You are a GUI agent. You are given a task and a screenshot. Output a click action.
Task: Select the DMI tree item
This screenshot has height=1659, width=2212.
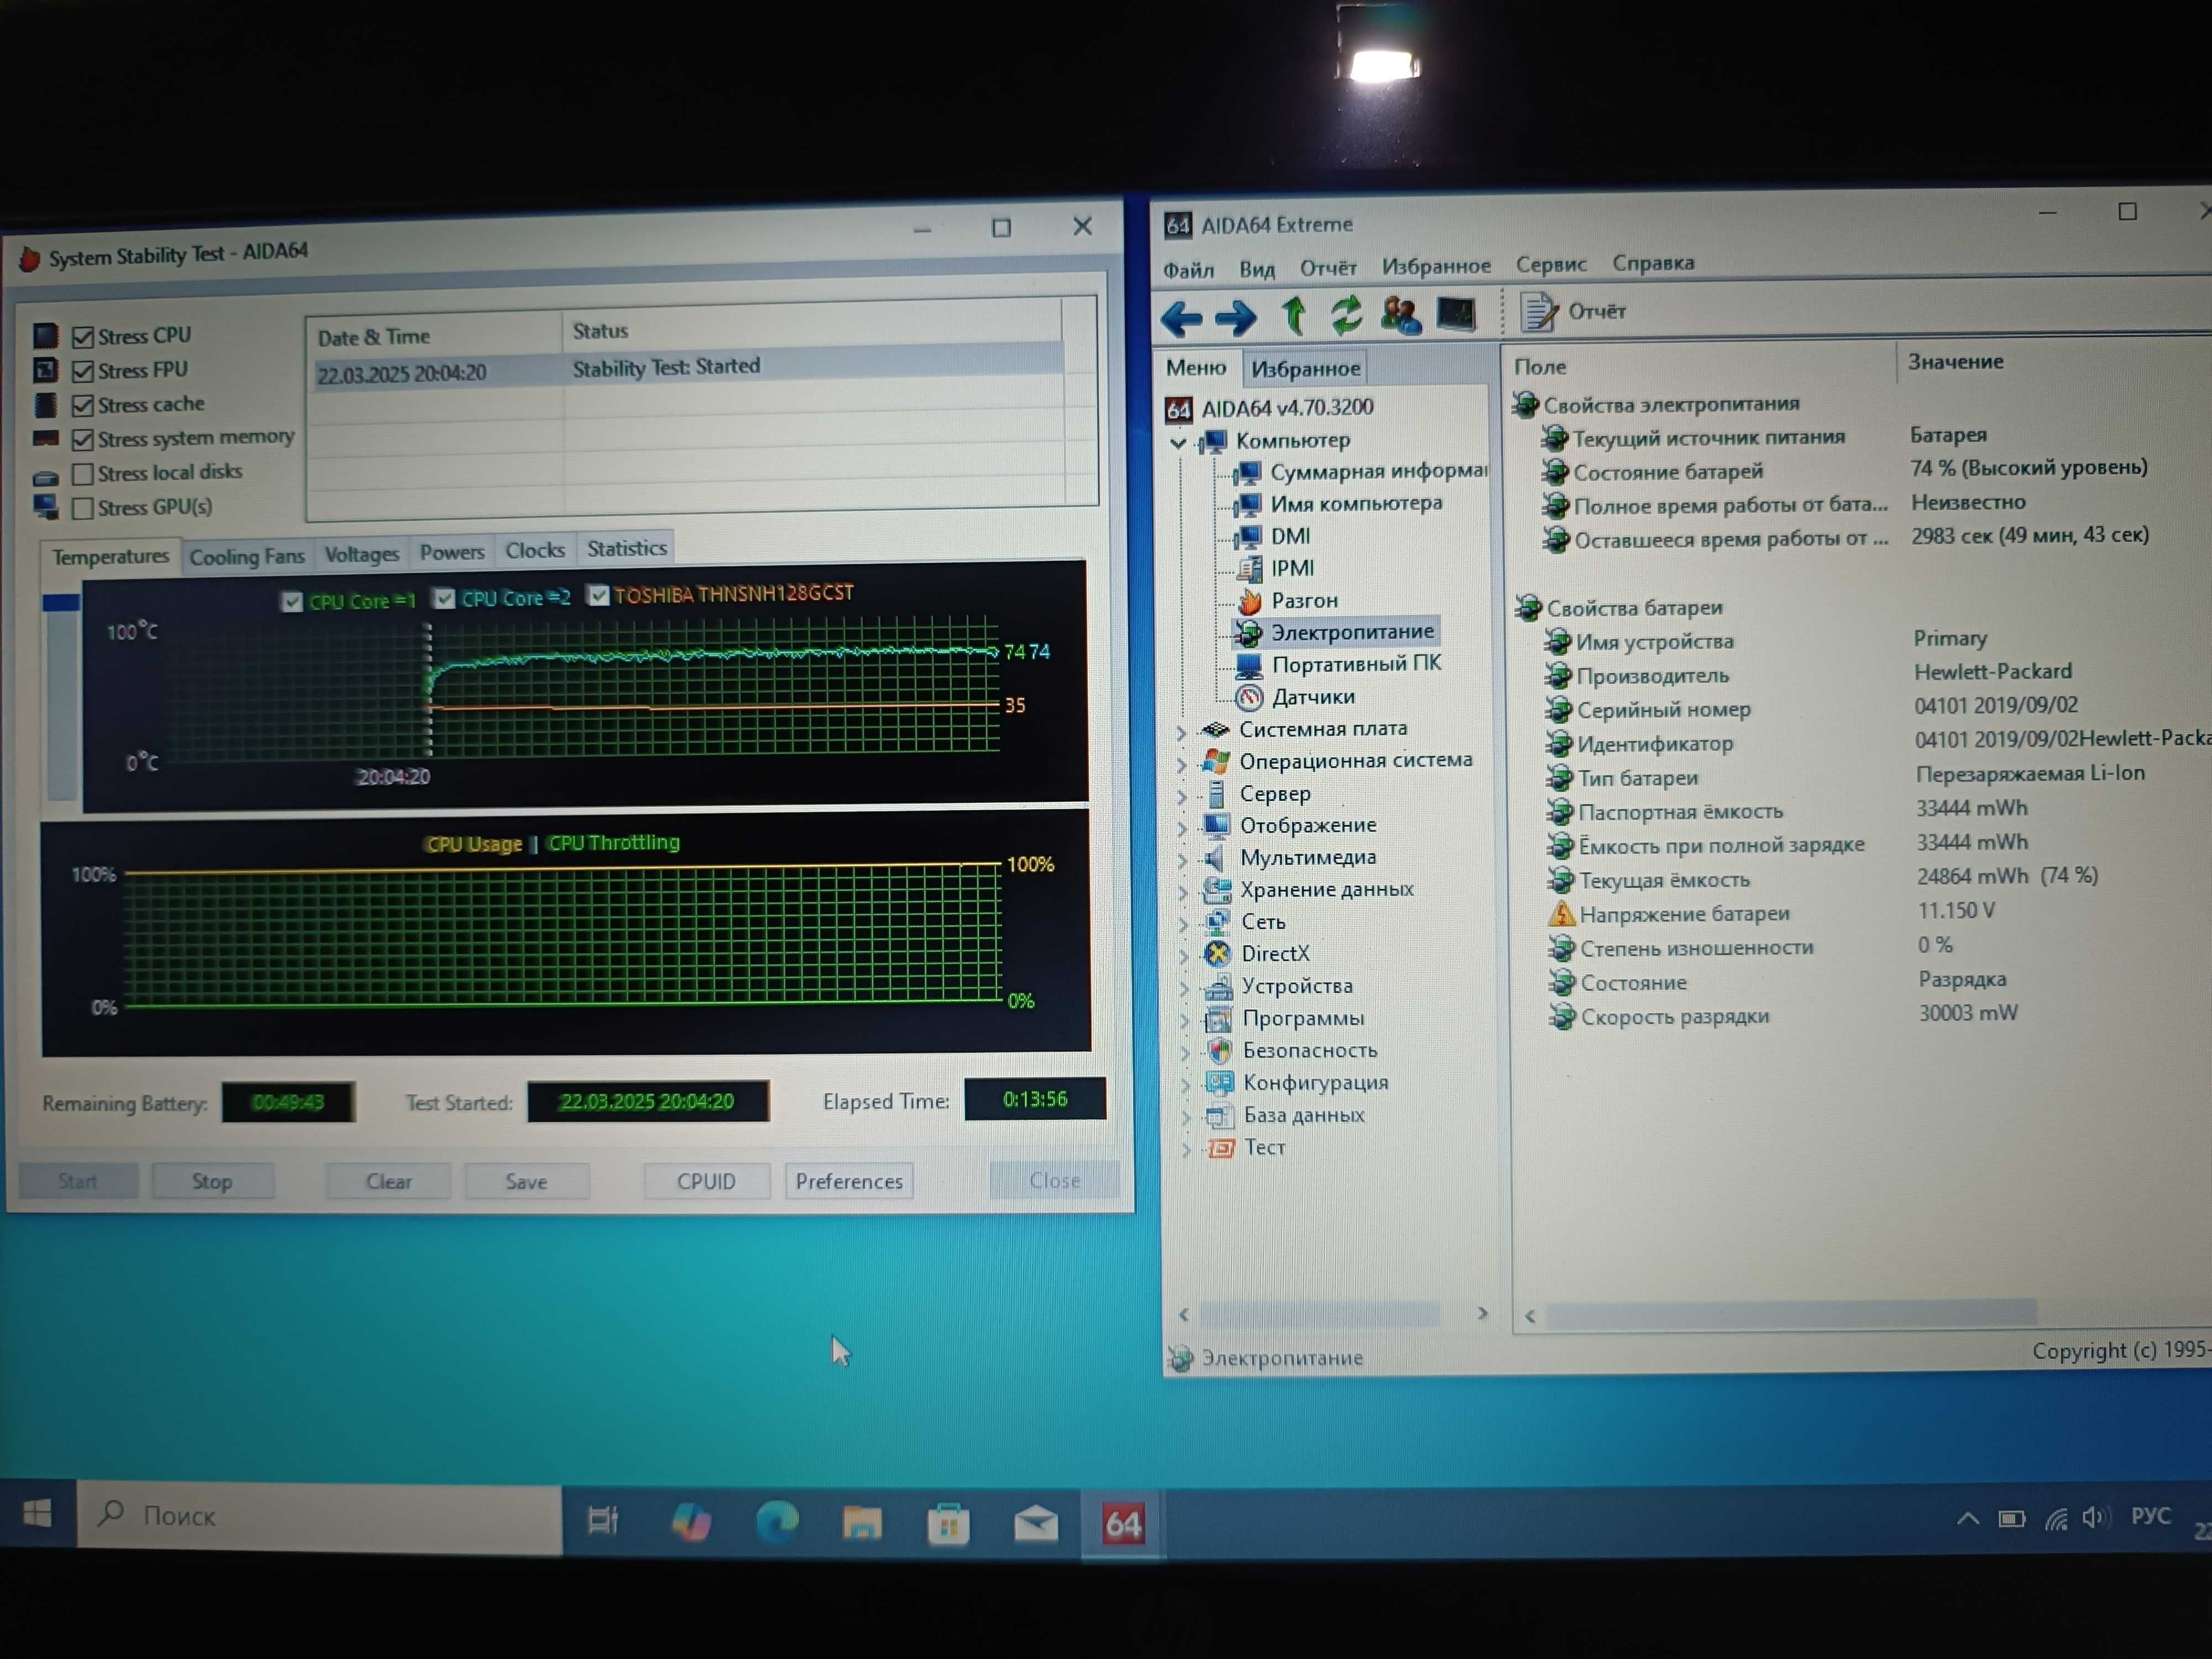(1290, 536)
